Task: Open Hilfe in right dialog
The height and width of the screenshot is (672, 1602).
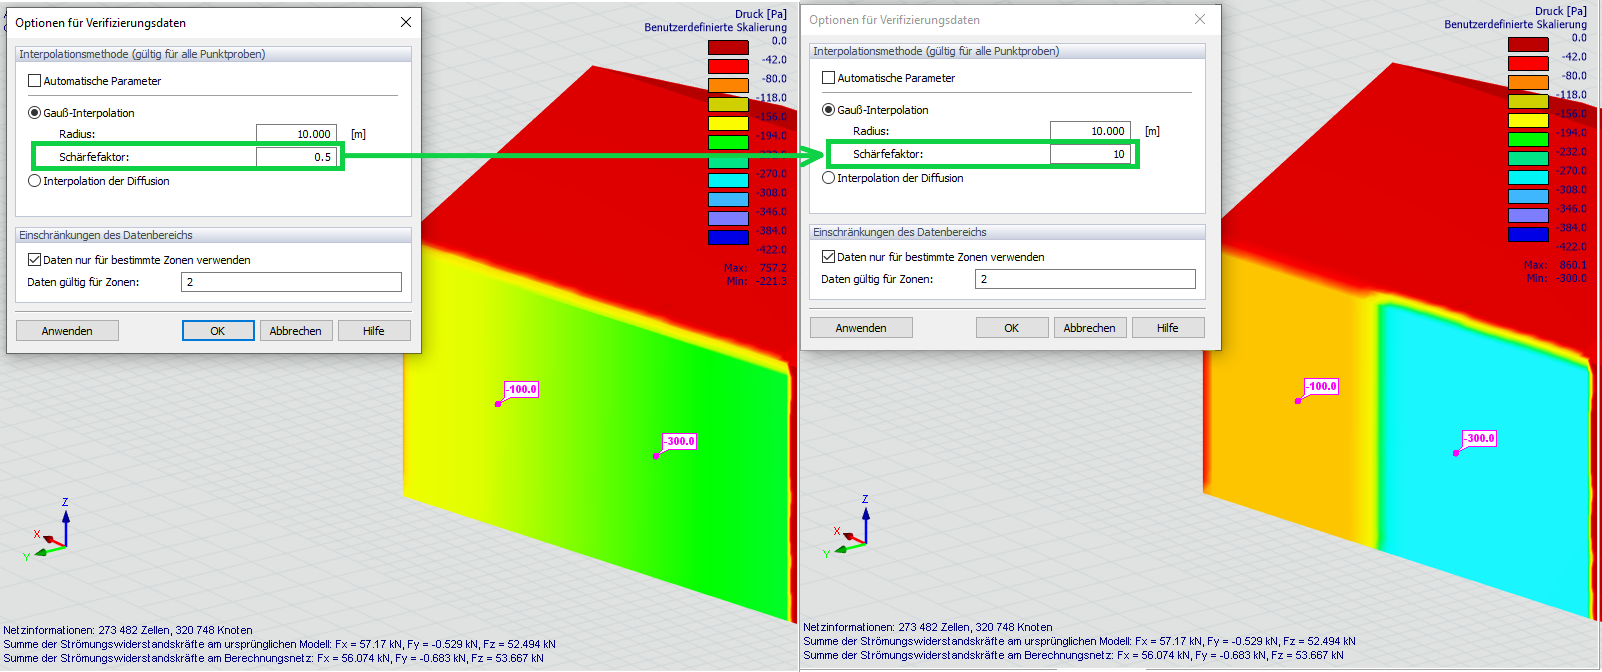Action: 1168,328
